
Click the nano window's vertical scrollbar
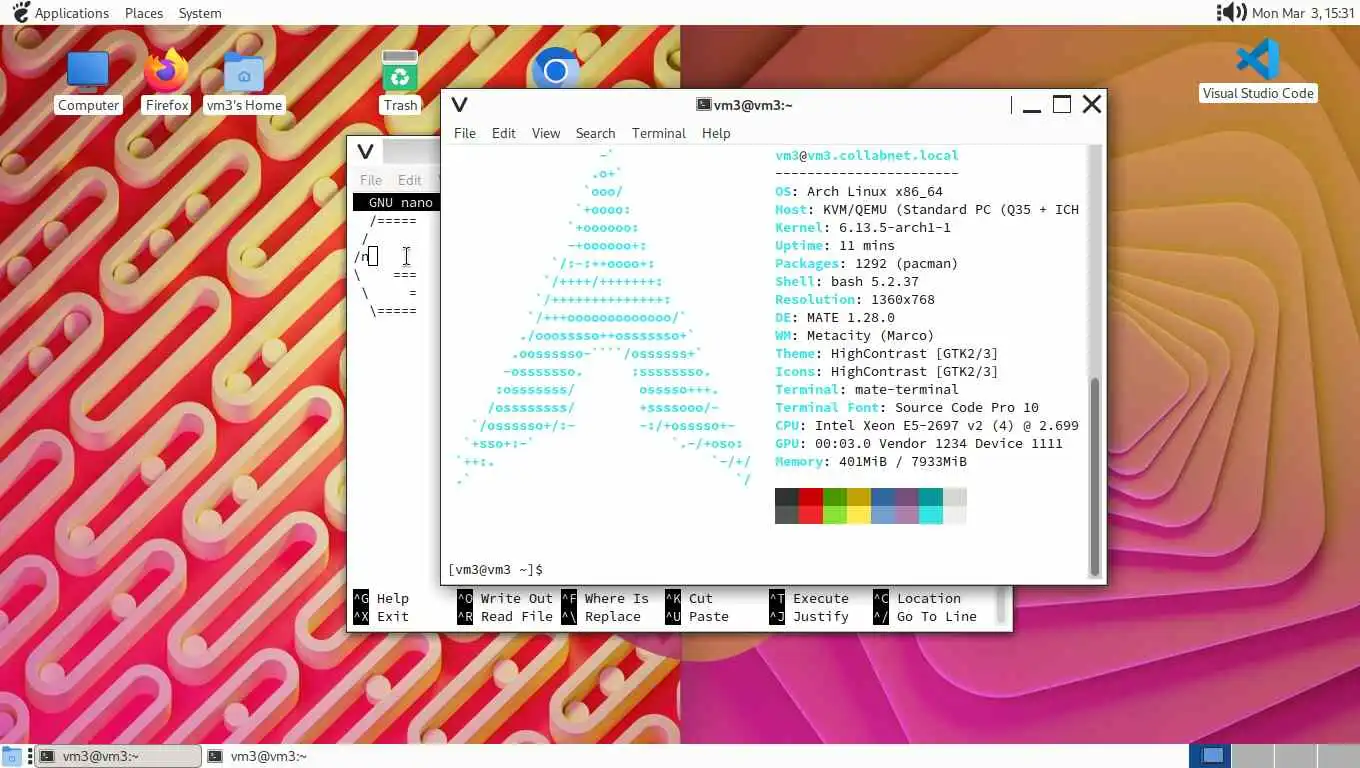point(1001,606)
